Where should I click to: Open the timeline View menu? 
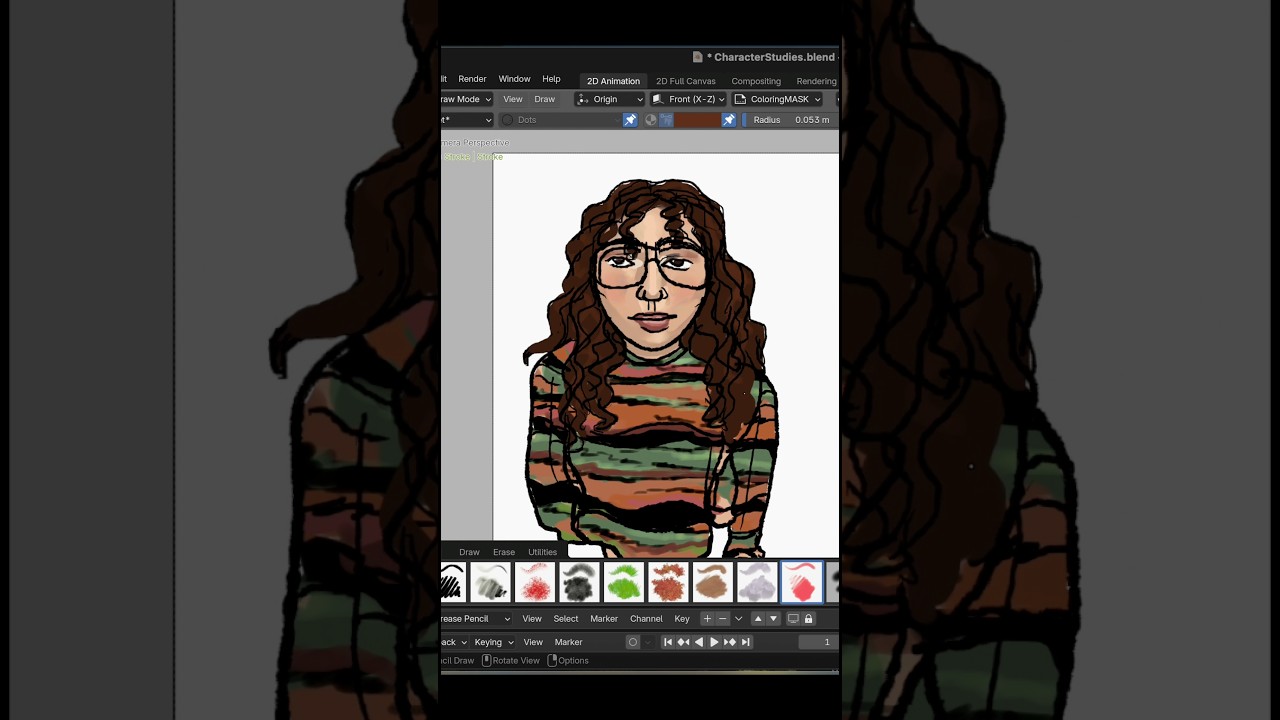coord(533,642)
